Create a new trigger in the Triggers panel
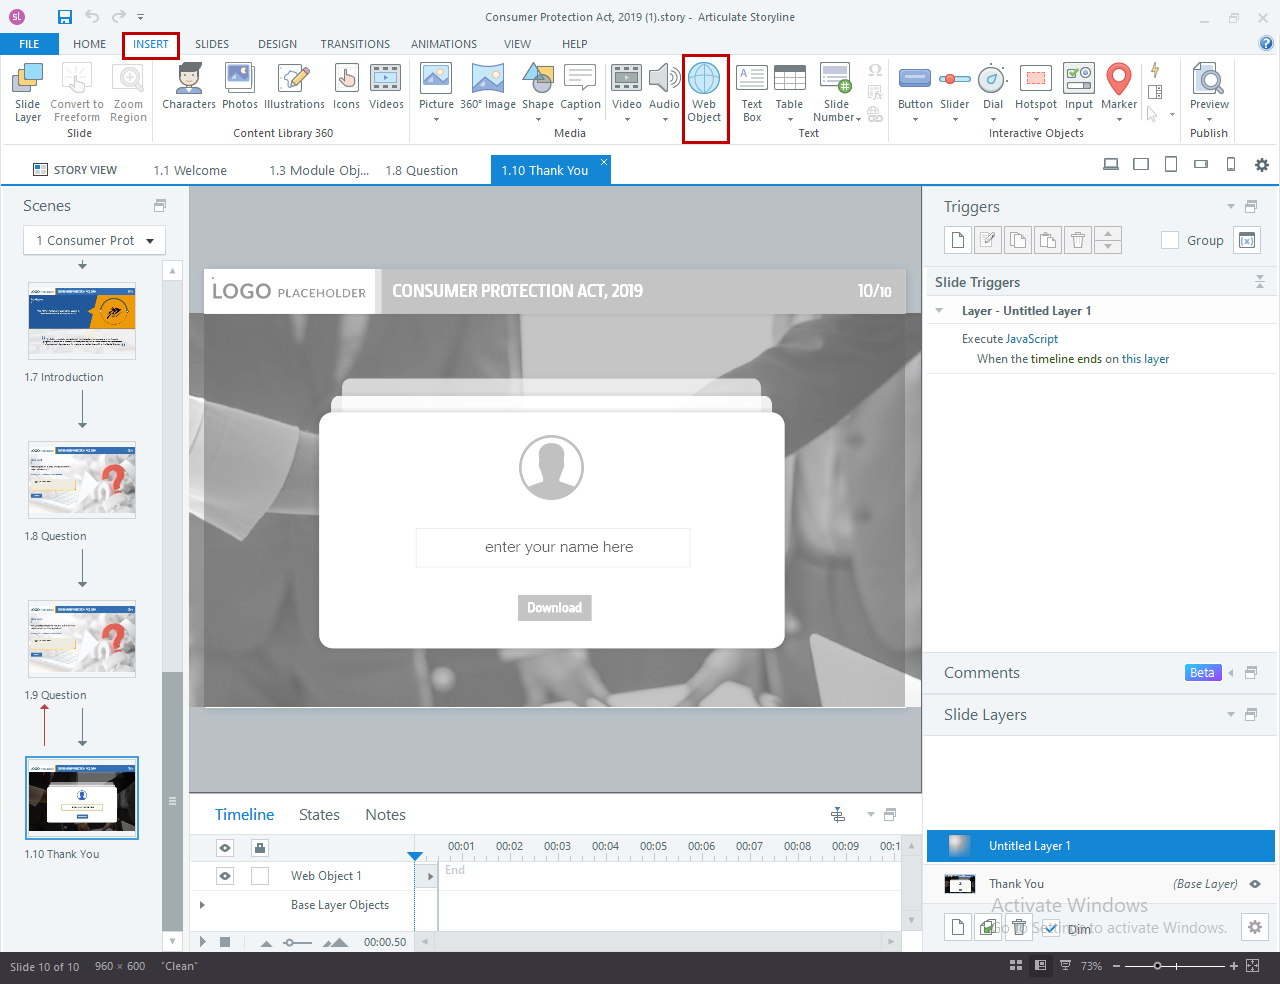Screen dimensions: 1280x984 tap(957, 240)
